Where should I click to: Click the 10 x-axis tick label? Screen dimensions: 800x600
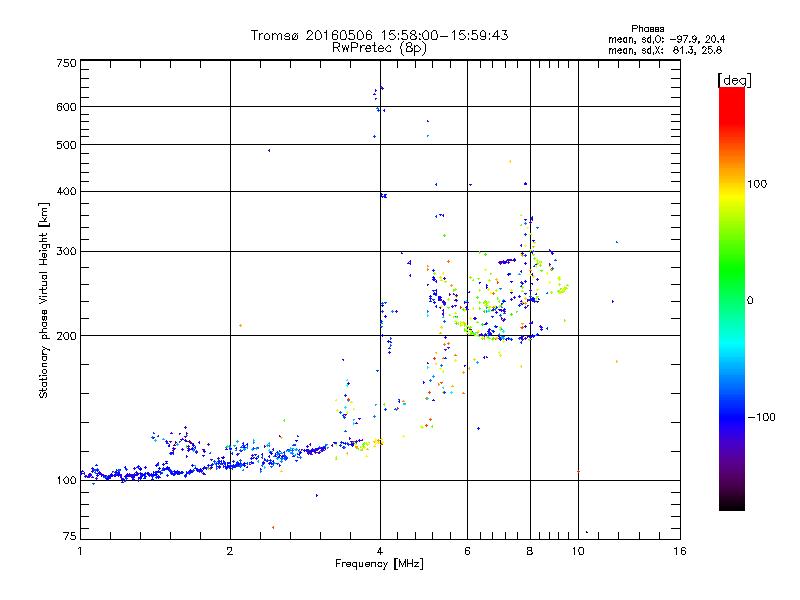(578, 551)
